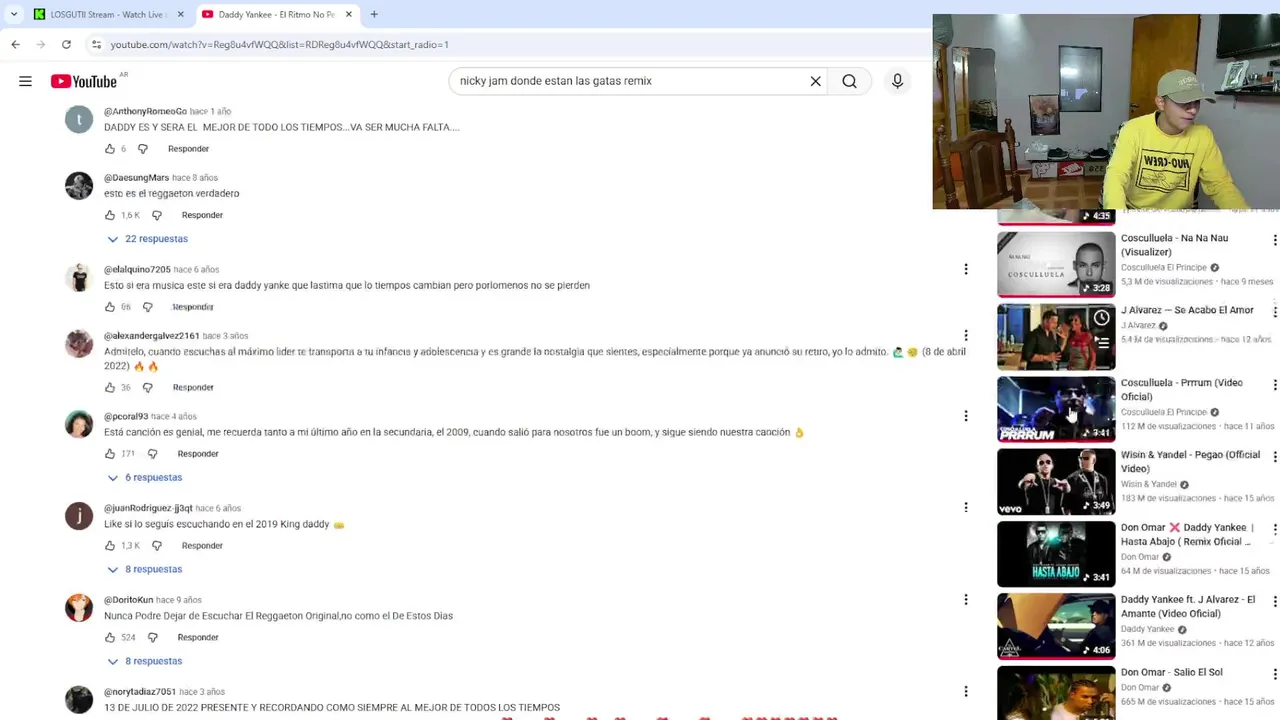This screenshot has height=720, width=1280.
Task: Reply to the @pcoral93 comment
Action: click(x=198, y=454)
